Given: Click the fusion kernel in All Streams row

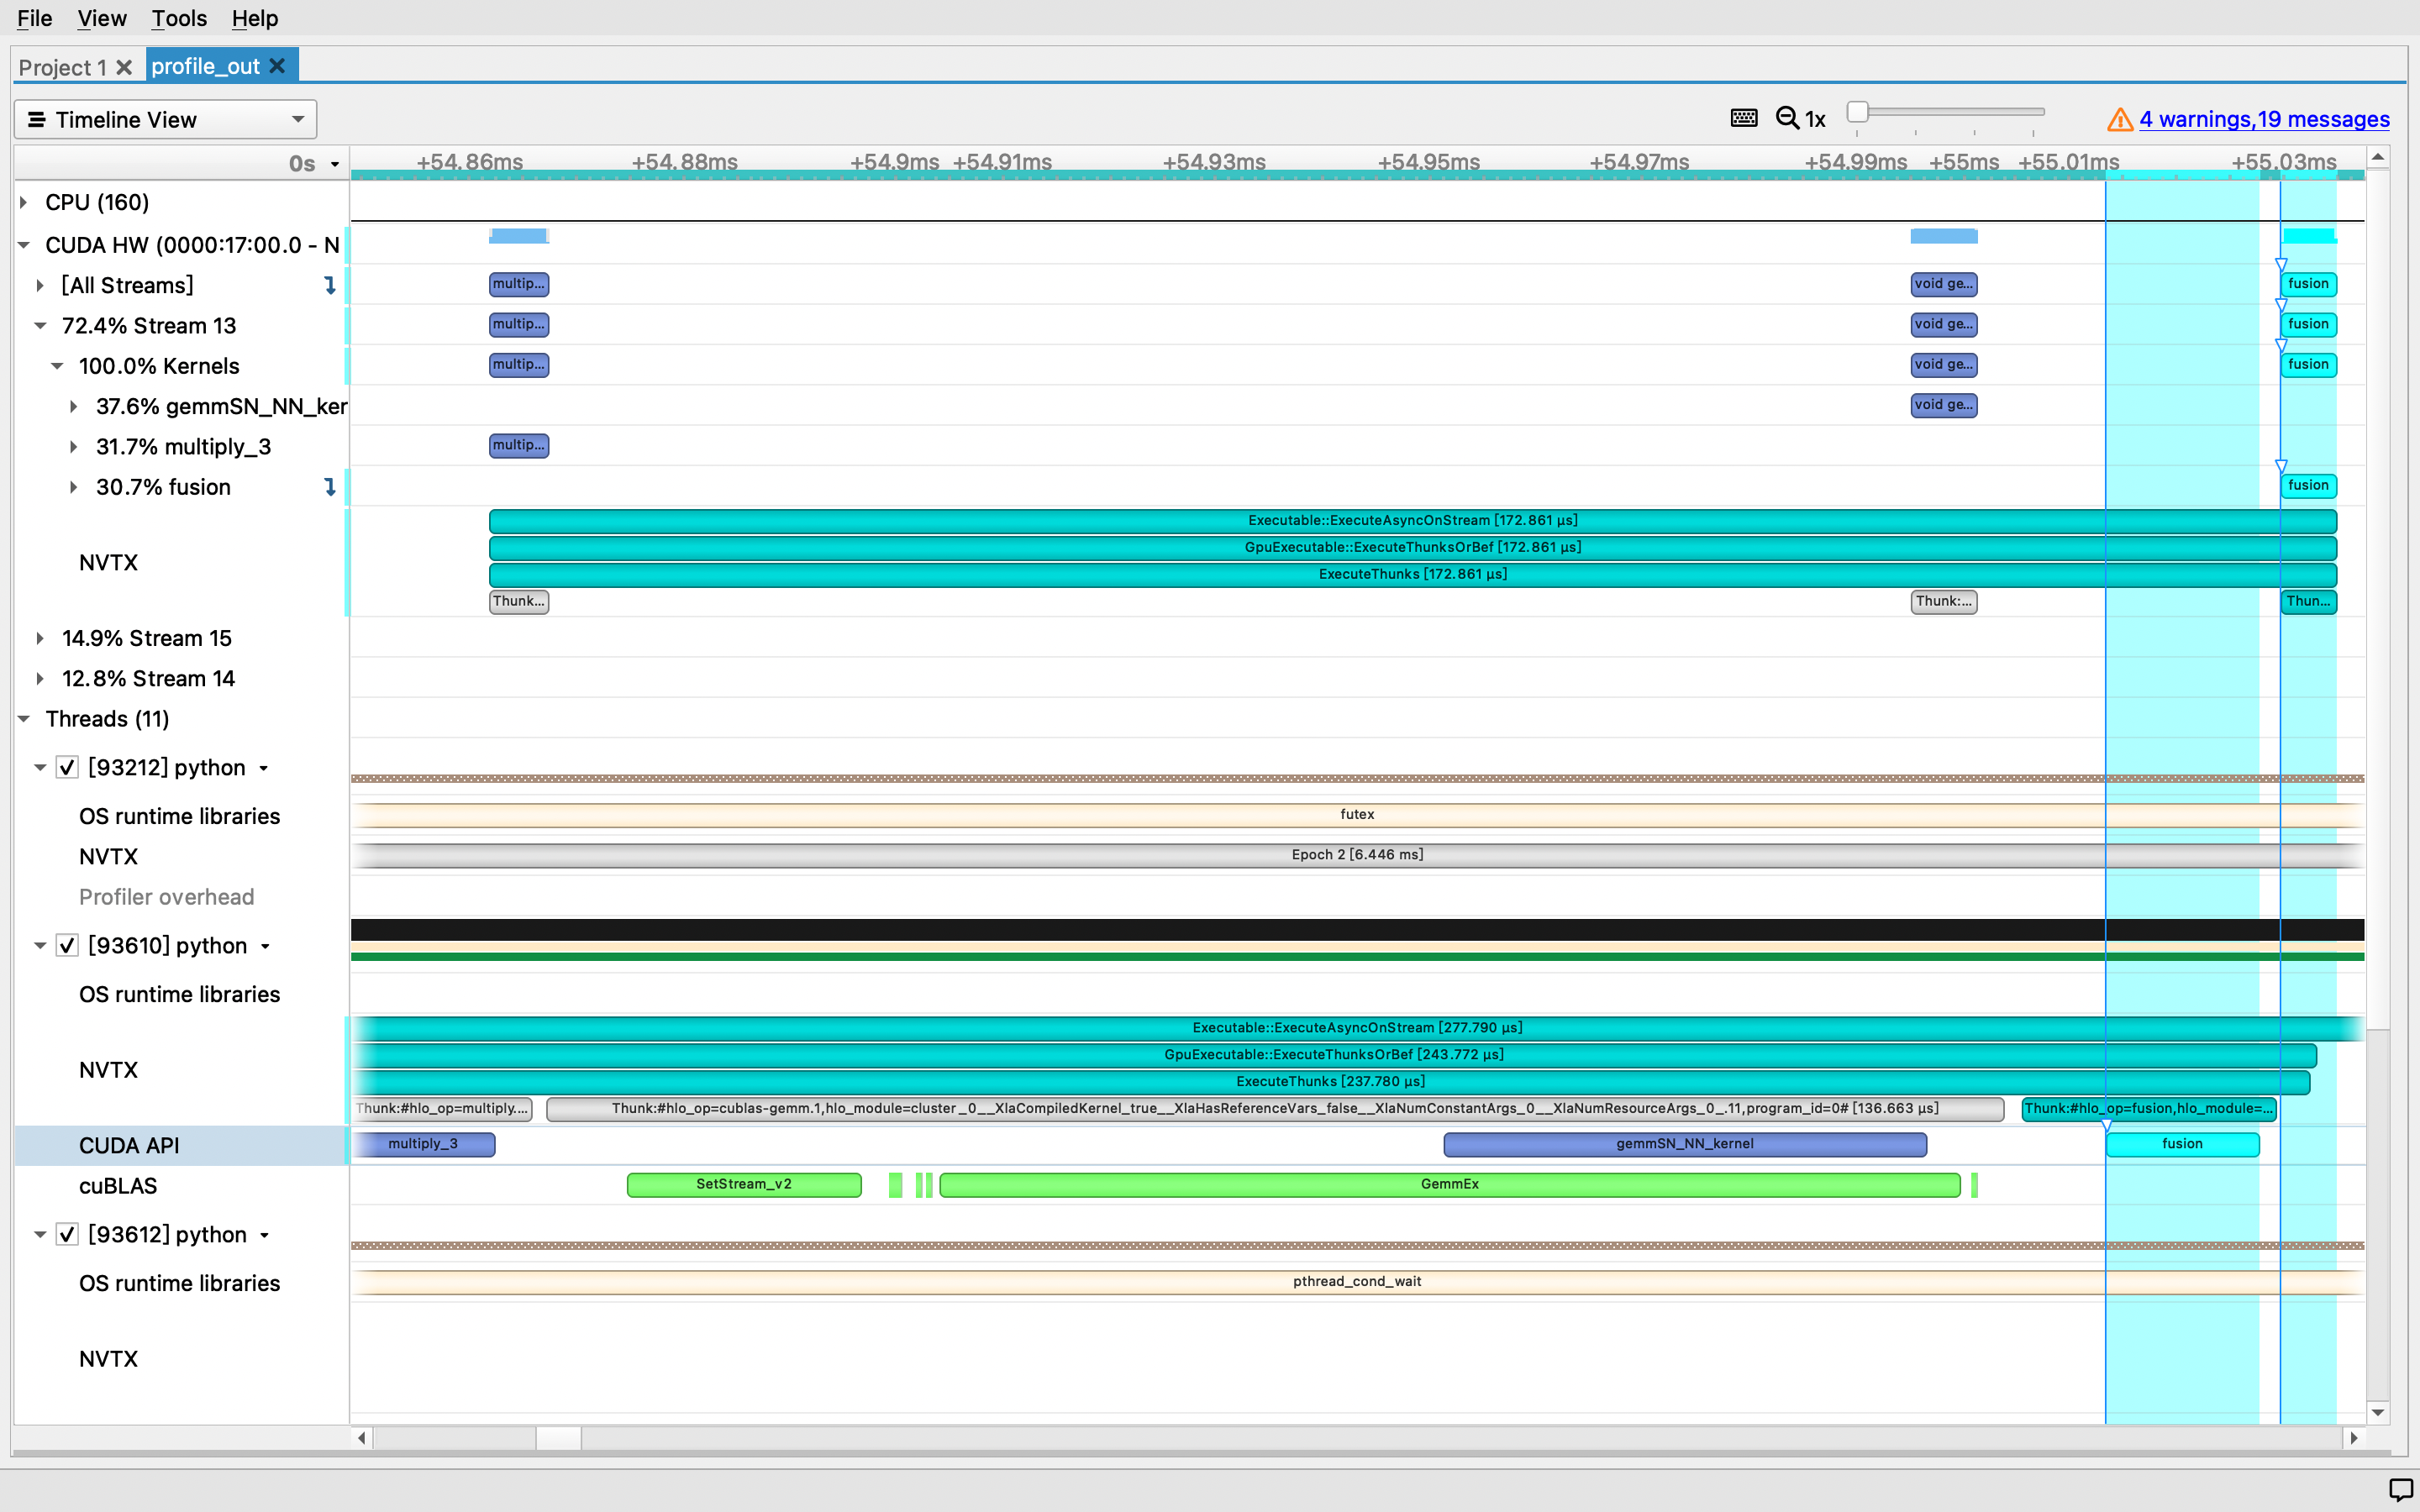Looking at the screenshot, I should (x=2308, y=284).
